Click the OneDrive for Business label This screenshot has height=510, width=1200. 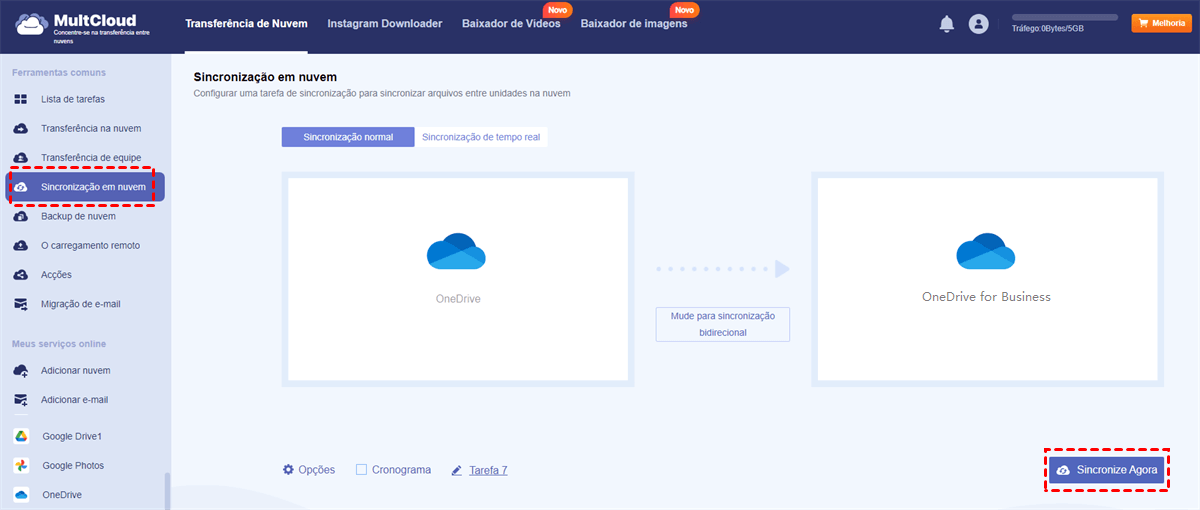click(986, 297)
